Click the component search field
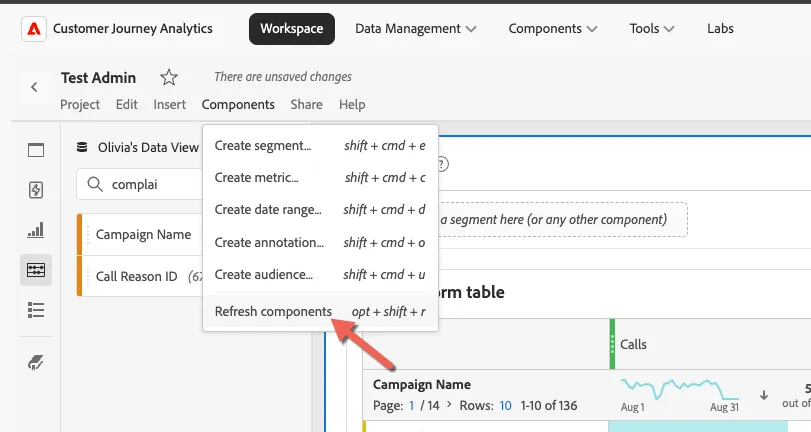This screenshot has height=432, width=811. (141, 184)
